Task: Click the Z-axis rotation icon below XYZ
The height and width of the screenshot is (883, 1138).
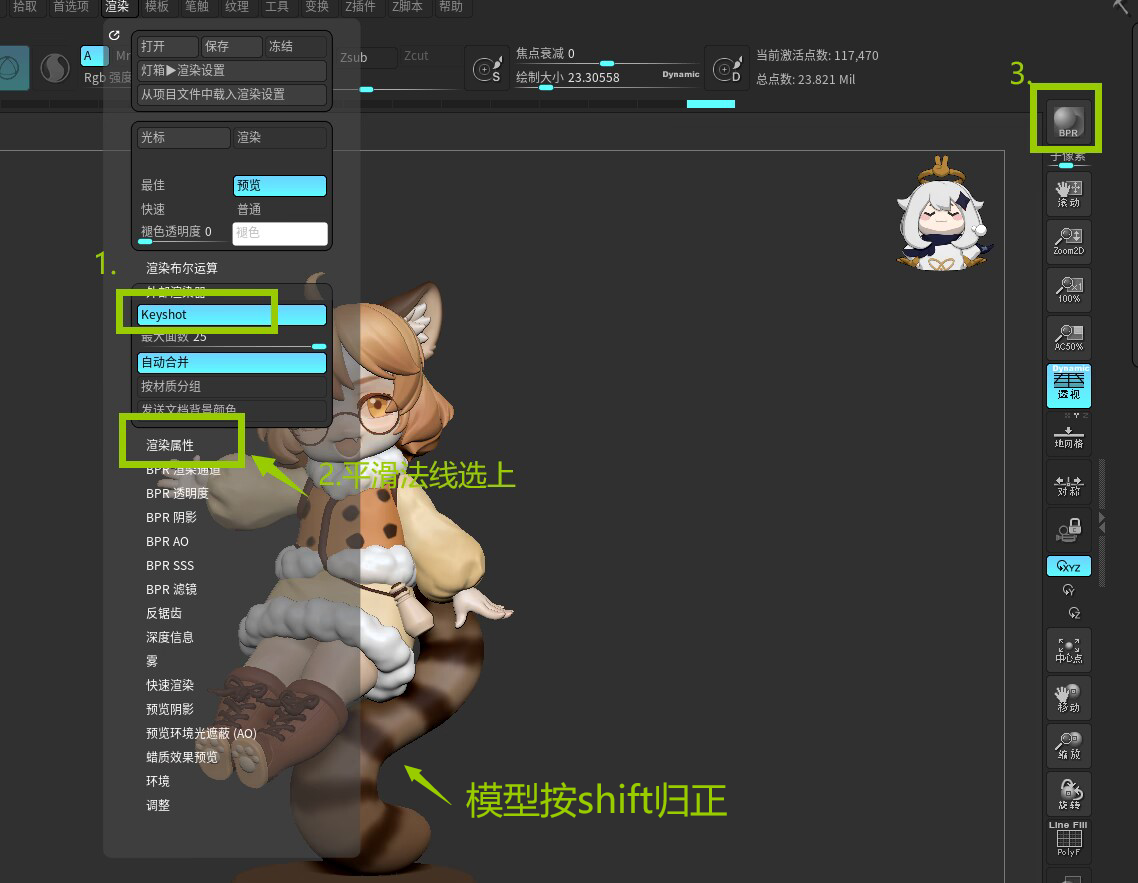Action: tap(1074, 613)
